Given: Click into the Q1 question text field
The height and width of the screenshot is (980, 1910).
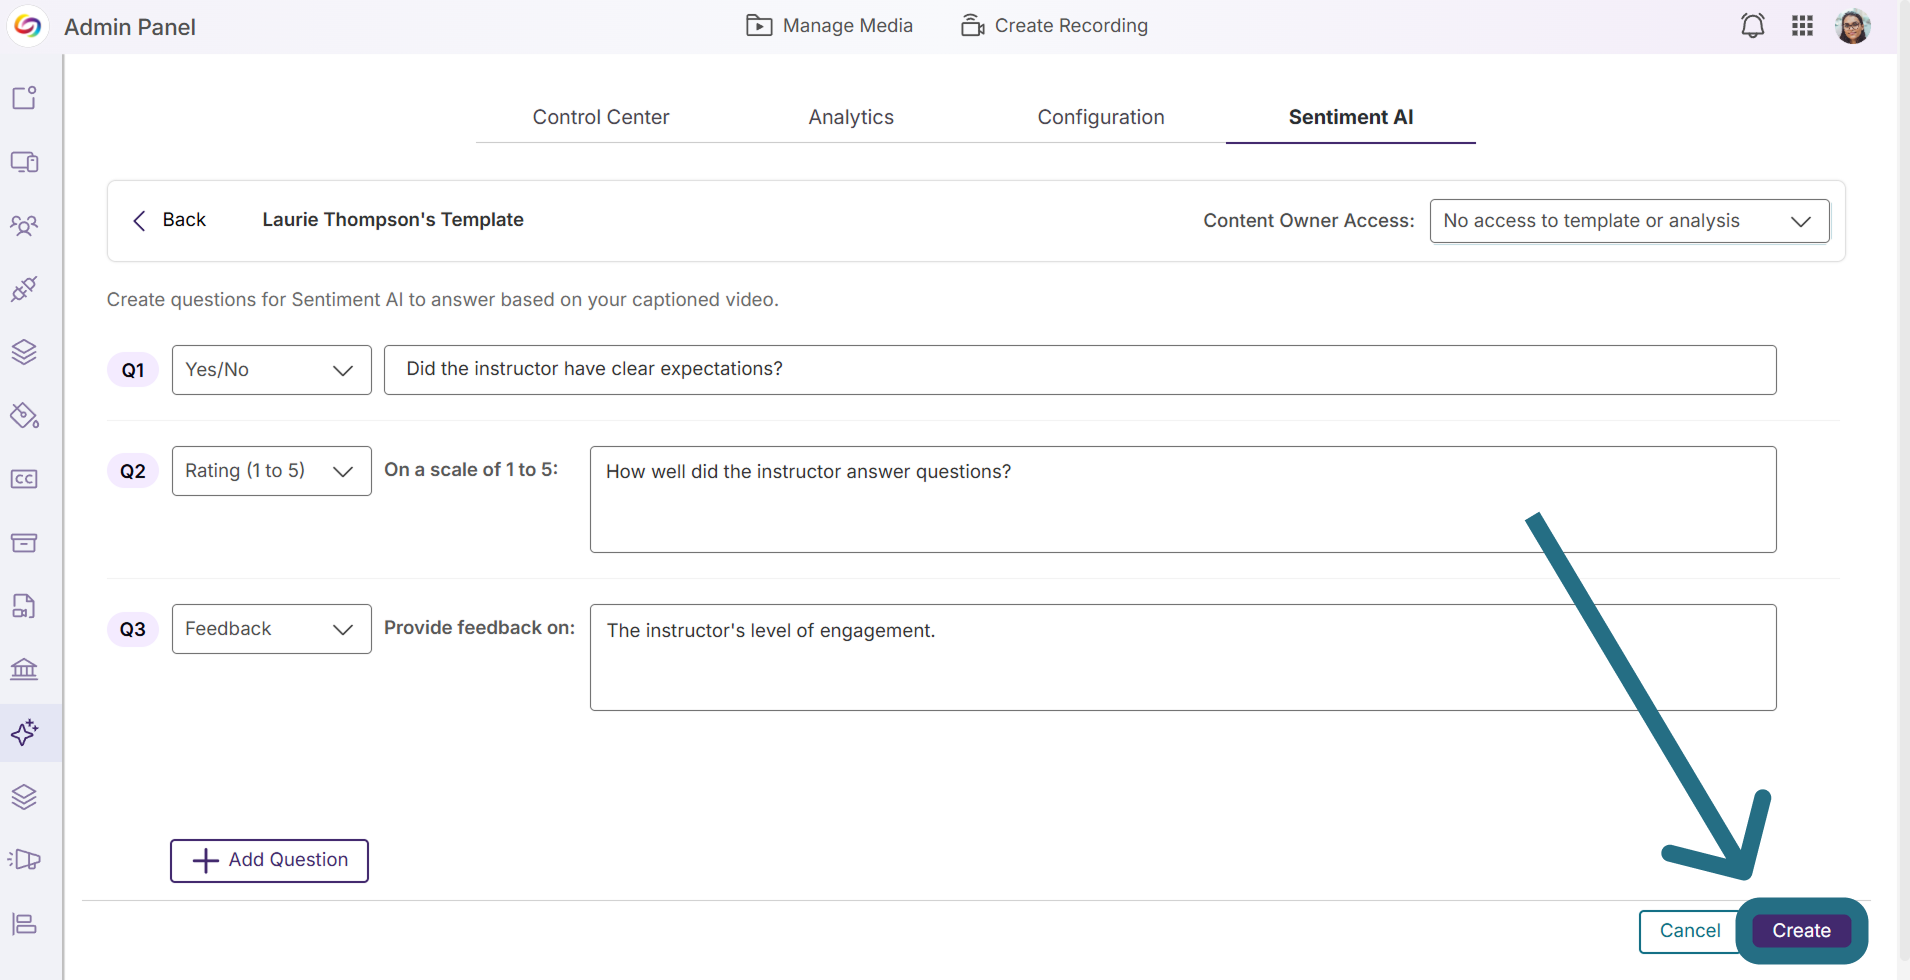Looking at the screenshot, I should 1080,370.
